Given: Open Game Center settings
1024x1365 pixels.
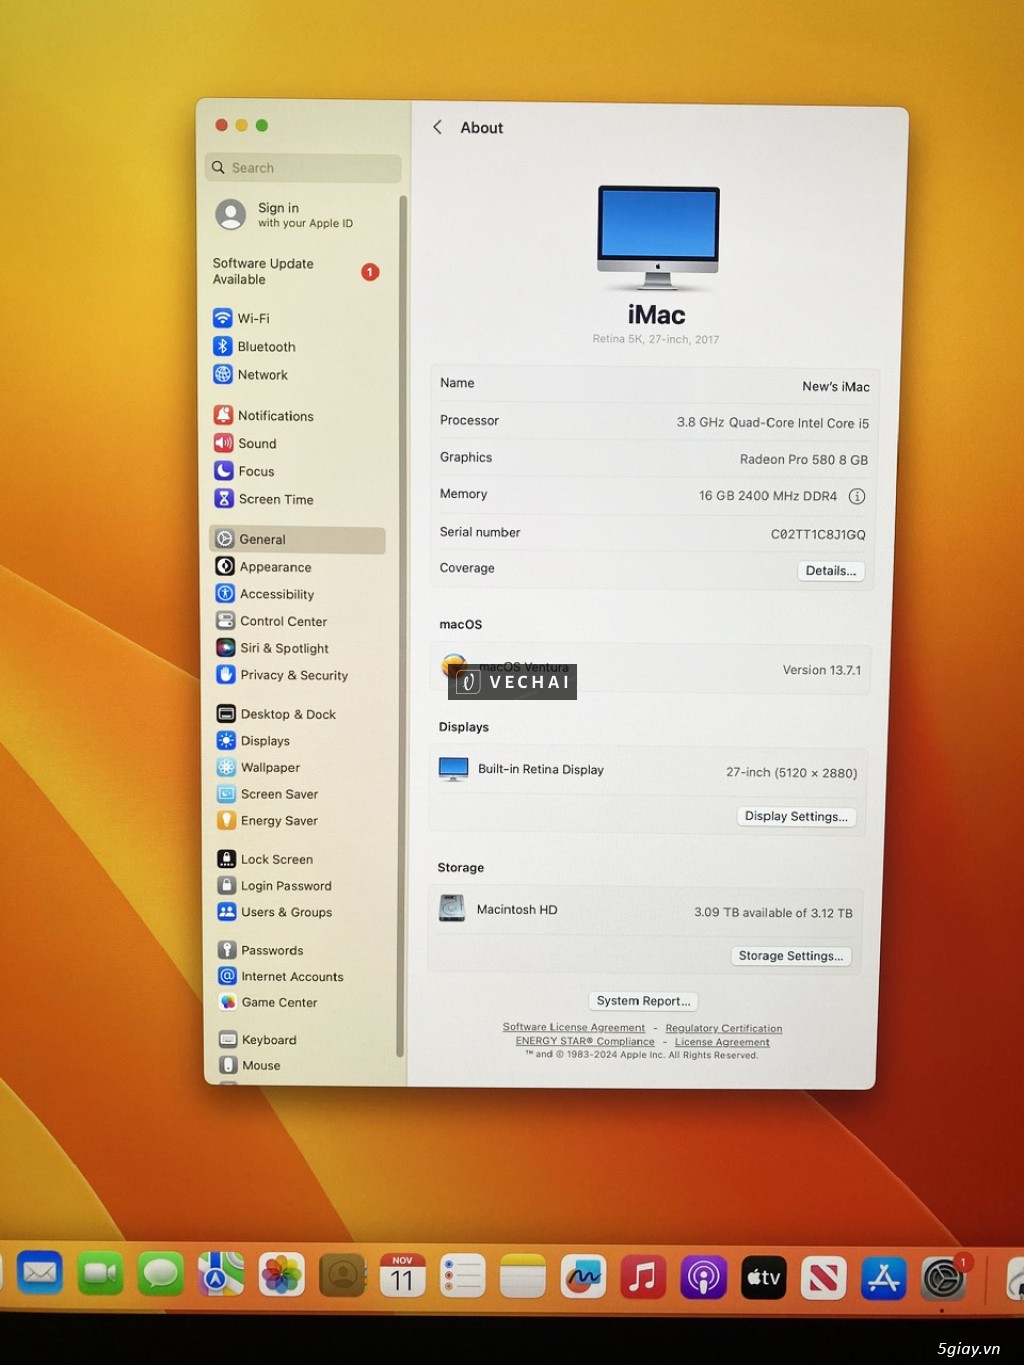Looking at the screenshot, I should click(268, 1001).
